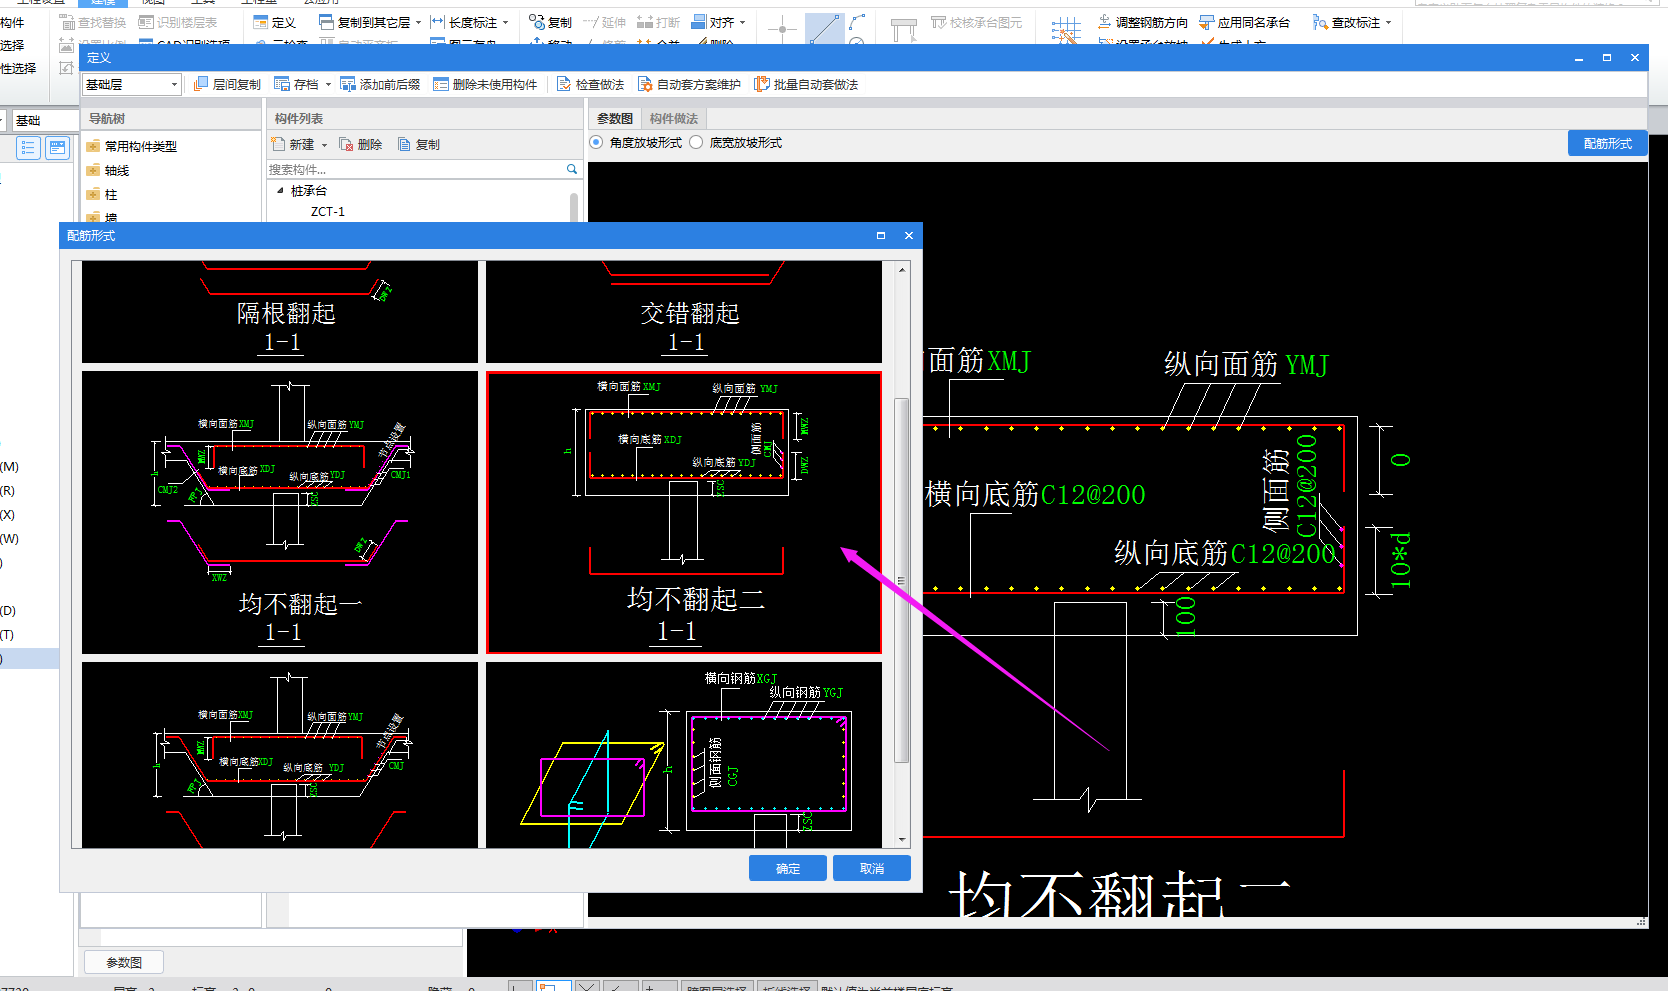This screenshot has height=991, width=1668.
Task: Switch to the 构件做法 tab
Action: coord(673,119)
